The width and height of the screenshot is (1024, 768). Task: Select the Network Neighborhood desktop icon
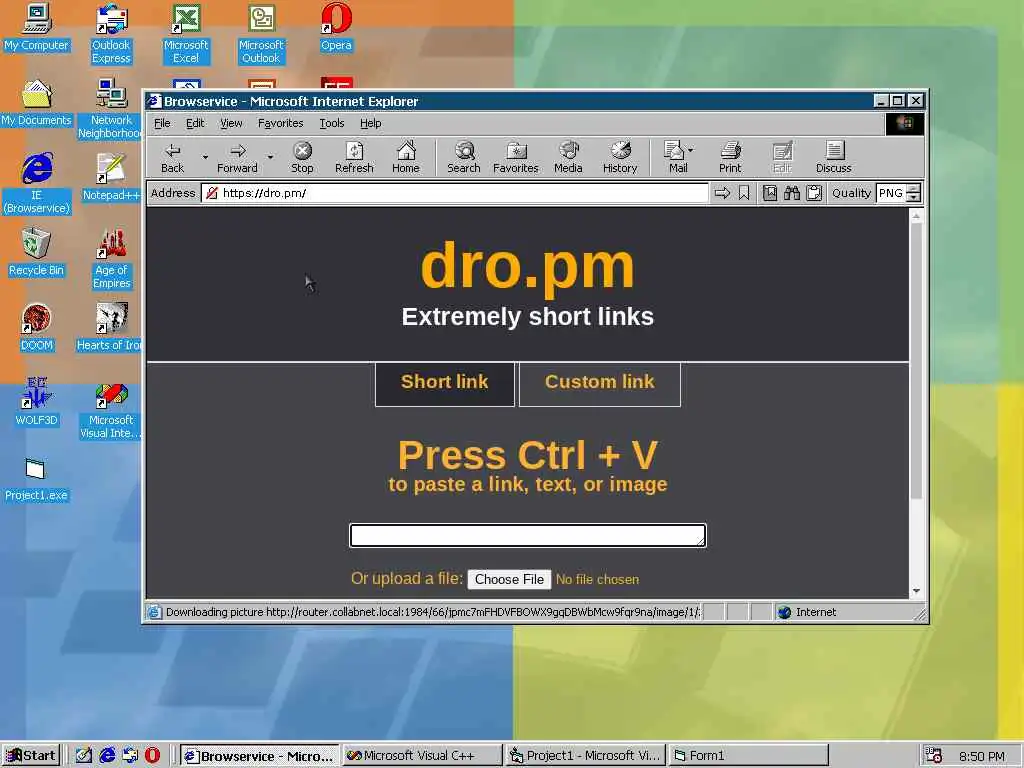[111, 109]
